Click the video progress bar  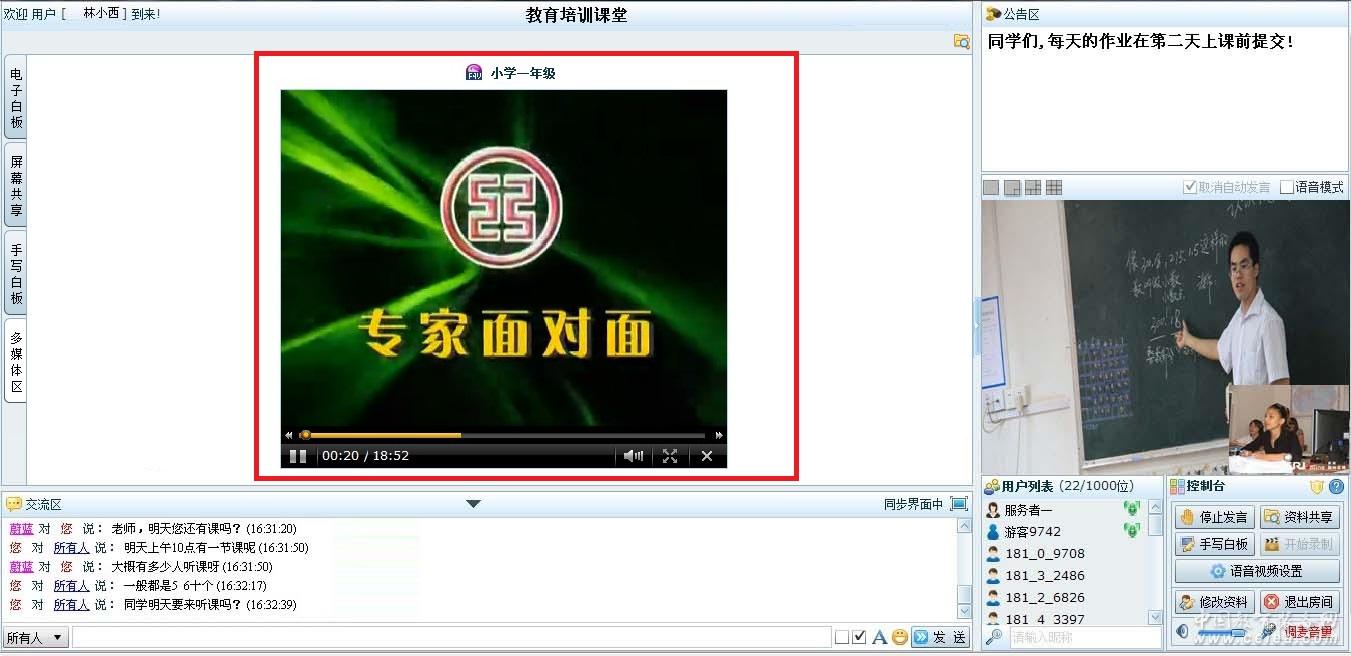pyautogui.click(x=500, y=435)
